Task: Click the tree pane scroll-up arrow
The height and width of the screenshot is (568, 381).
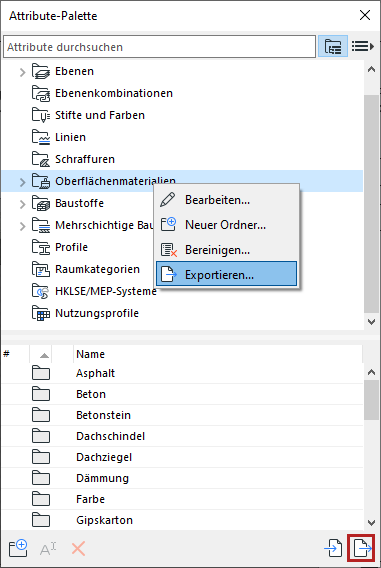Action: coord(371,70)
